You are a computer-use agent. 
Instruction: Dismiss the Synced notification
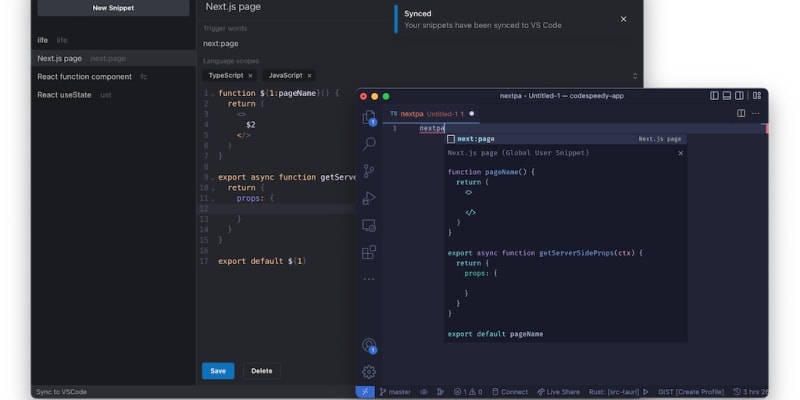[624, 19]
